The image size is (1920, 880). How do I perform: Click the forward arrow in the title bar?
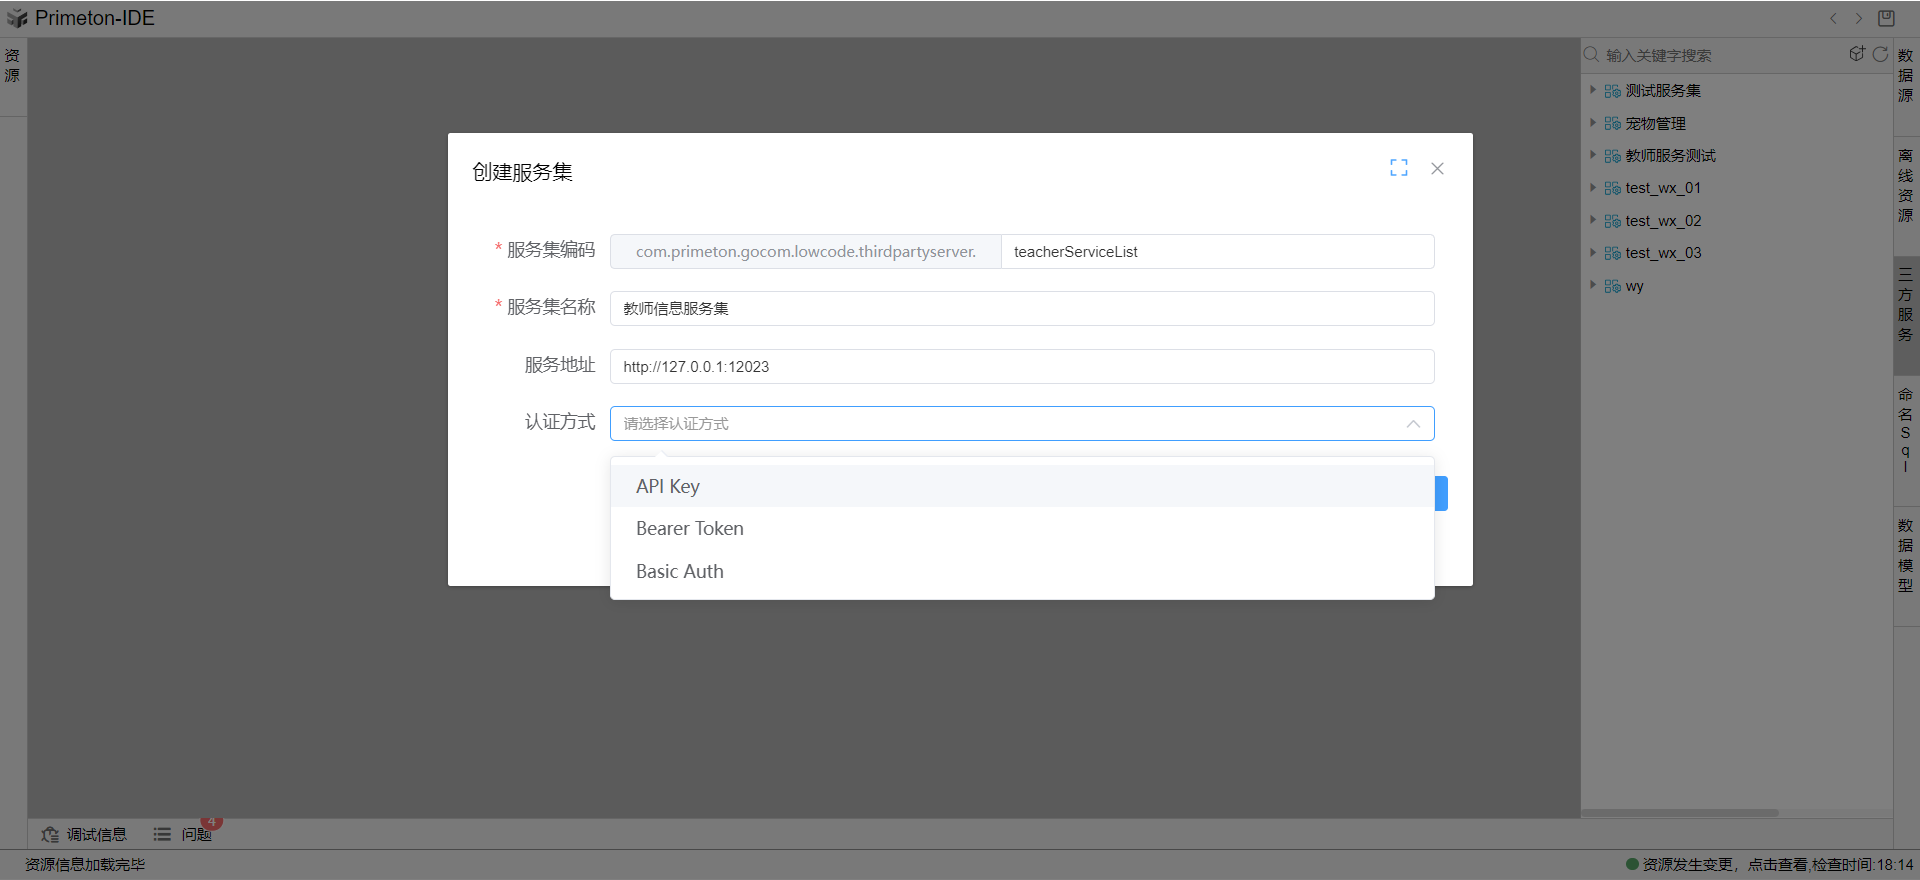click(1859, 18)
